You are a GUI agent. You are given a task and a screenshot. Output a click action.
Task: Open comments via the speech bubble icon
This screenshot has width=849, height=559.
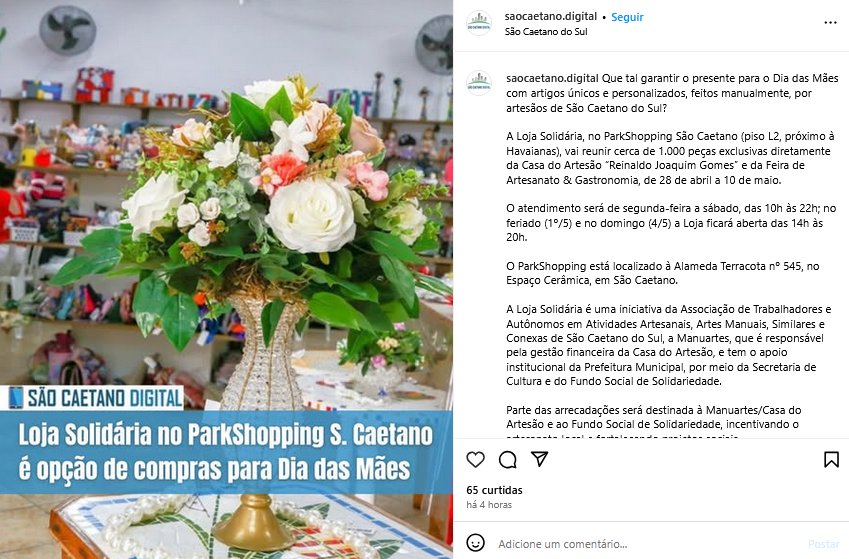click(x=507, y=459)
